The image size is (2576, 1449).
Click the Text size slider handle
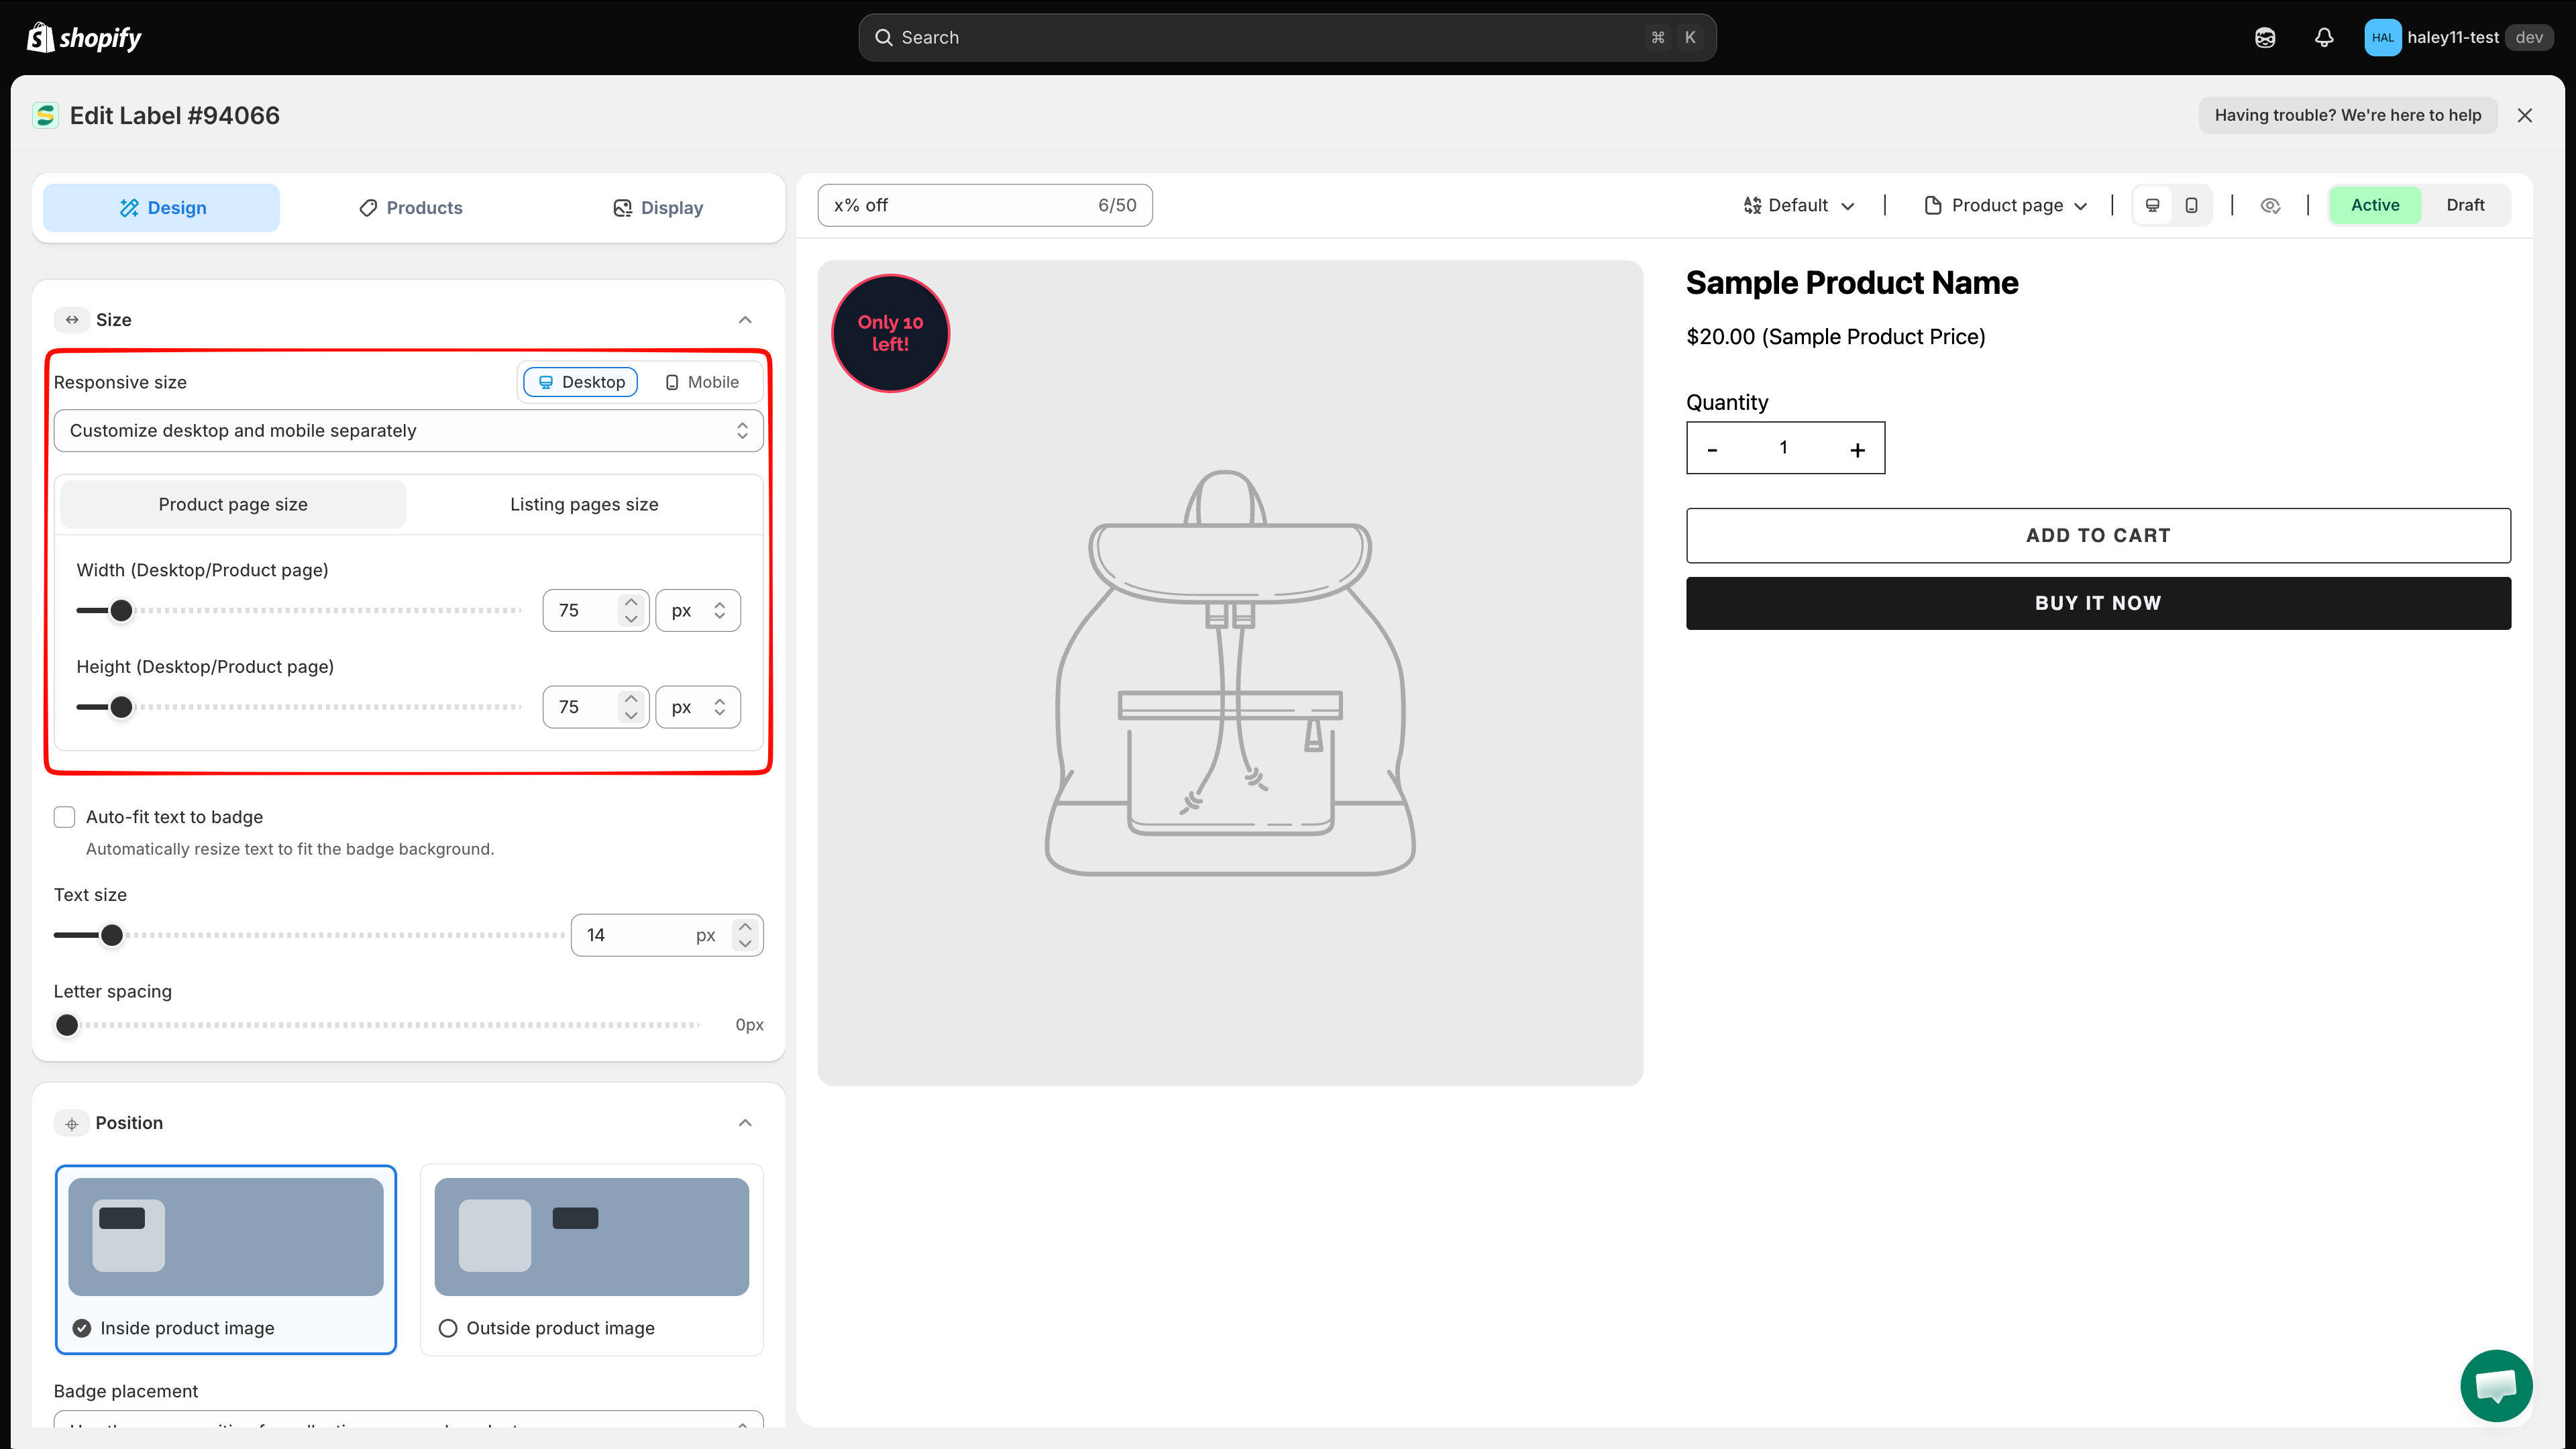click(112, 935)
